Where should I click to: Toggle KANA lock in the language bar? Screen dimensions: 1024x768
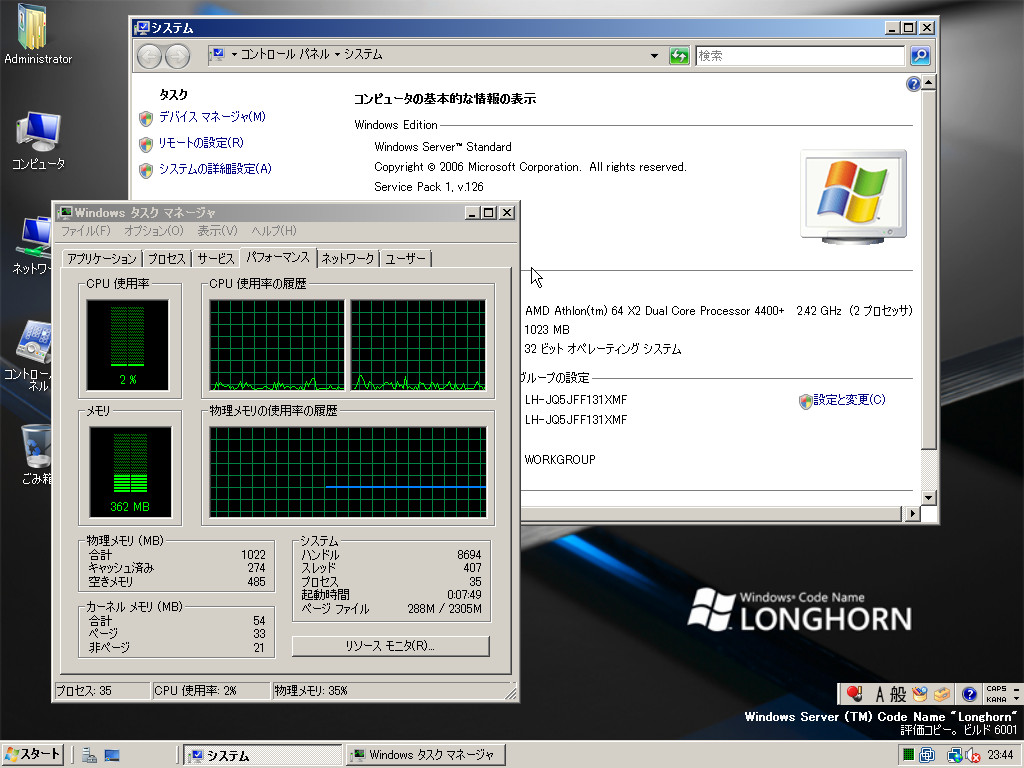pyautogui.click(x=996, y=699)
